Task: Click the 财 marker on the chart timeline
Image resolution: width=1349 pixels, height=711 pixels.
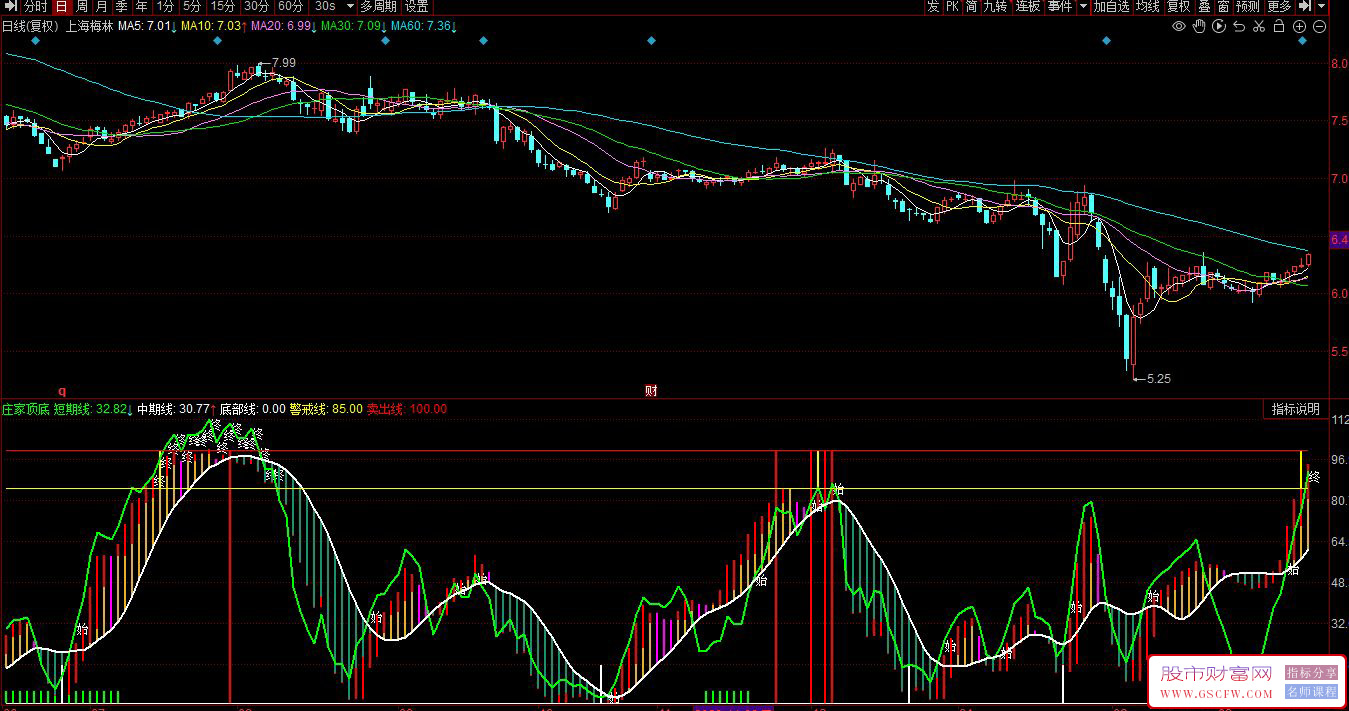Action: [650, 391]
